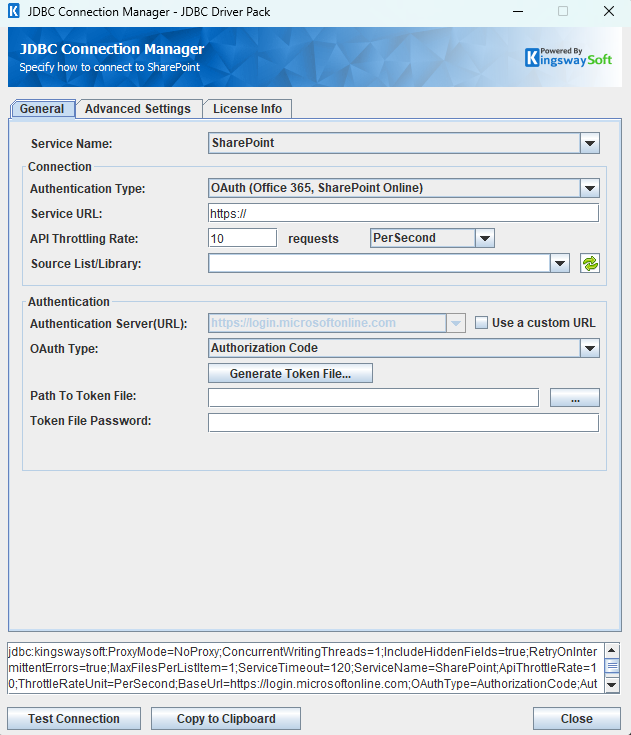Click the Source List/Library: label

click(86, 263)
